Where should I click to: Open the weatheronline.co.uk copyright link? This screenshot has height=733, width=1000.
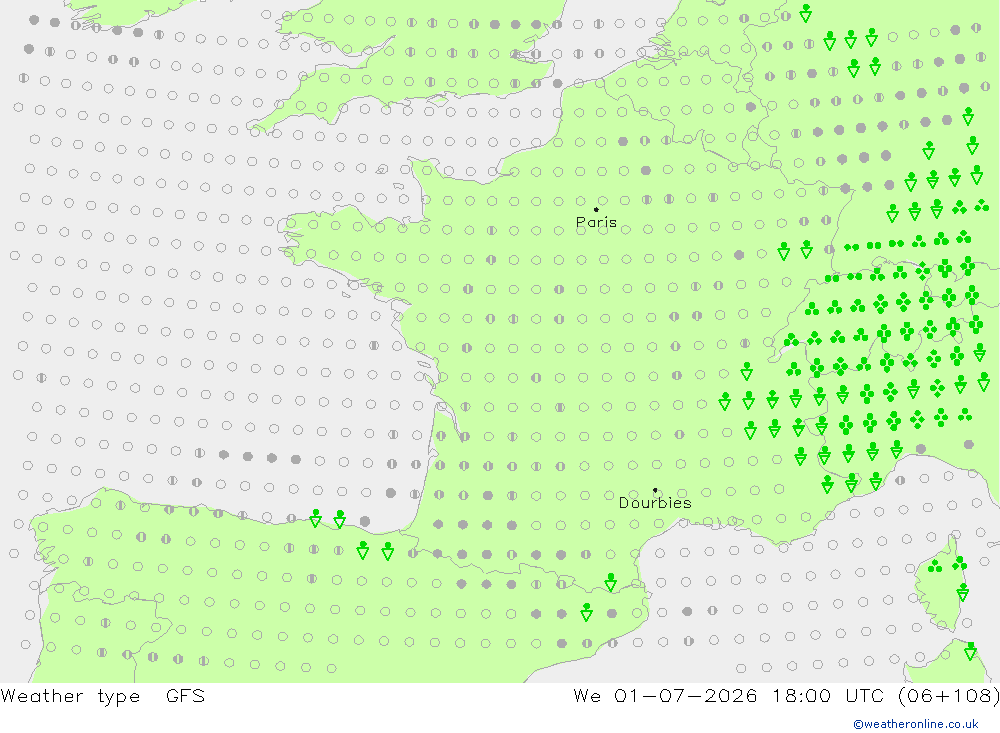point(916,724)
